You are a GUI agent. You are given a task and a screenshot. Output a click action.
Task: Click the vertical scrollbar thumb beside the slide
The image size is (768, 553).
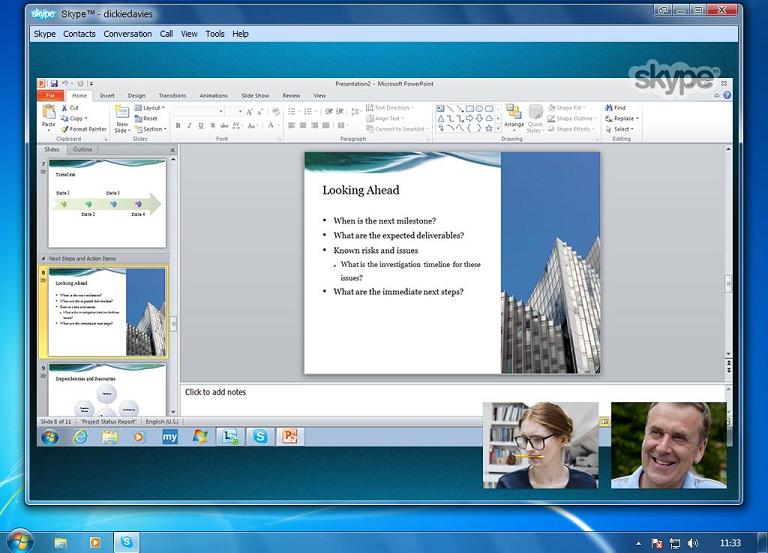click(x=728, y=284)
